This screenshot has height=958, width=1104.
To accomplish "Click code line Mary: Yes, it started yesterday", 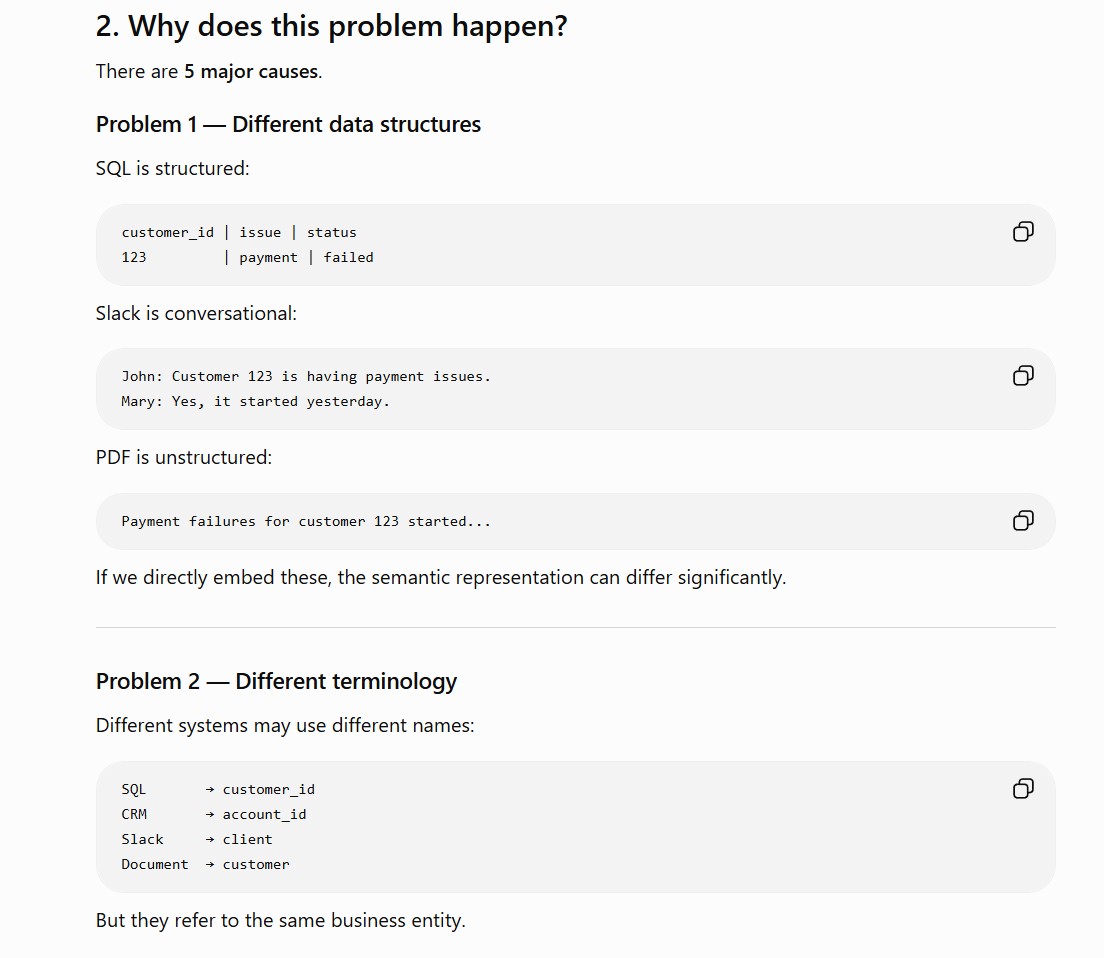I will tap(255, 402).
